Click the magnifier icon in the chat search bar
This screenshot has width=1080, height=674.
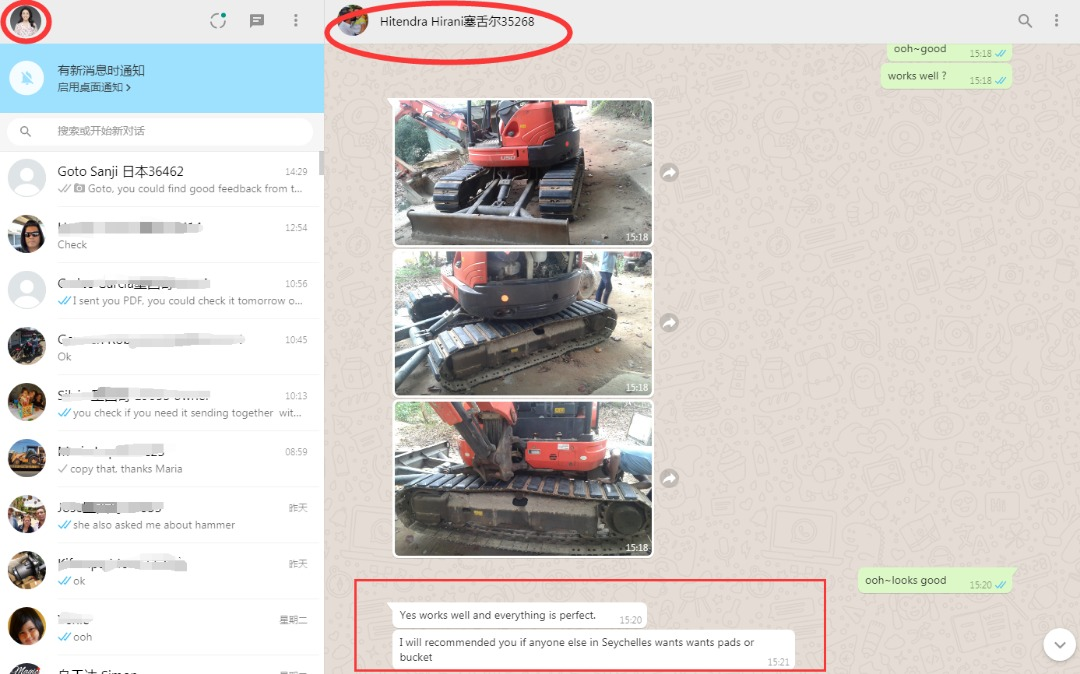[x=25, y=131]
